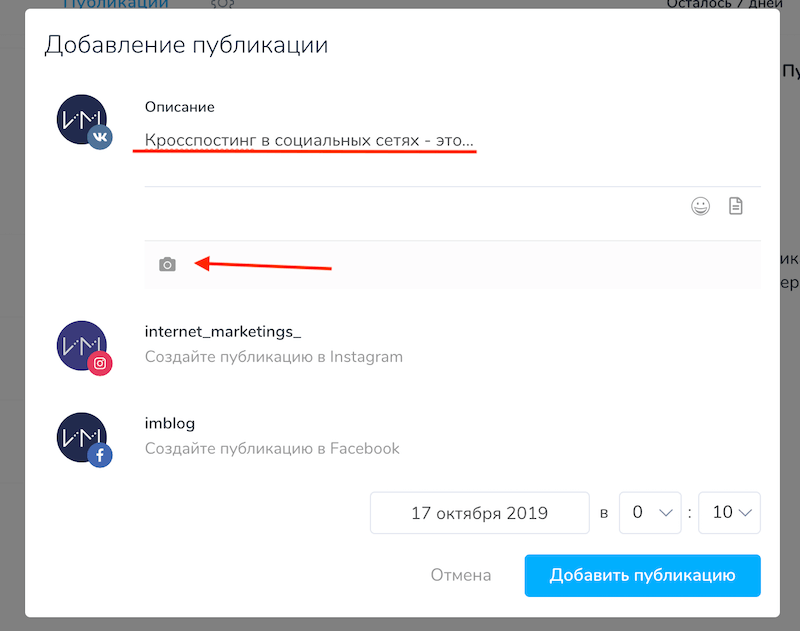Open the minutes dropdown showing 10
The width and height of the screenshot is (800, 631).
pos(729,512)
